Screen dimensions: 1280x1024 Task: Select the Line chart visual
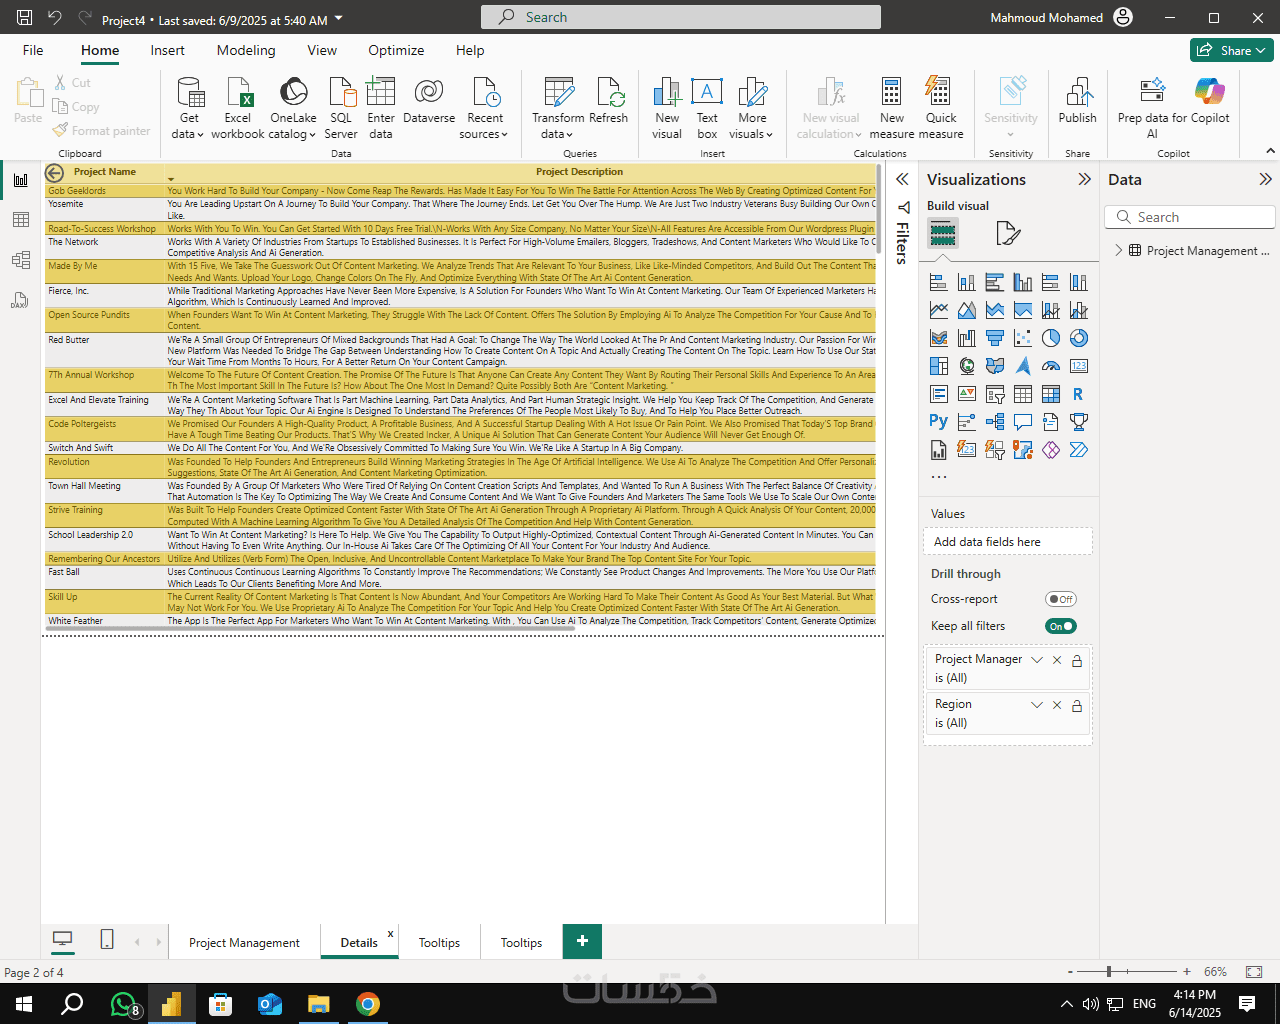(938, 310)
